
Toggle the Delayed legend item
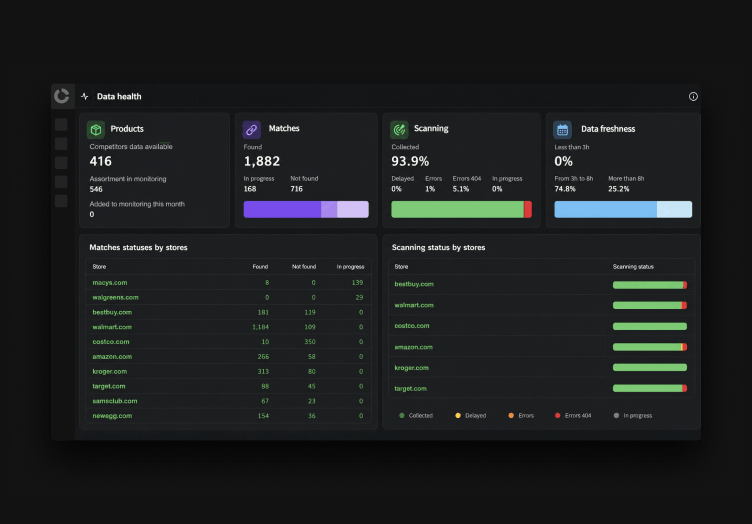point(470,416)
